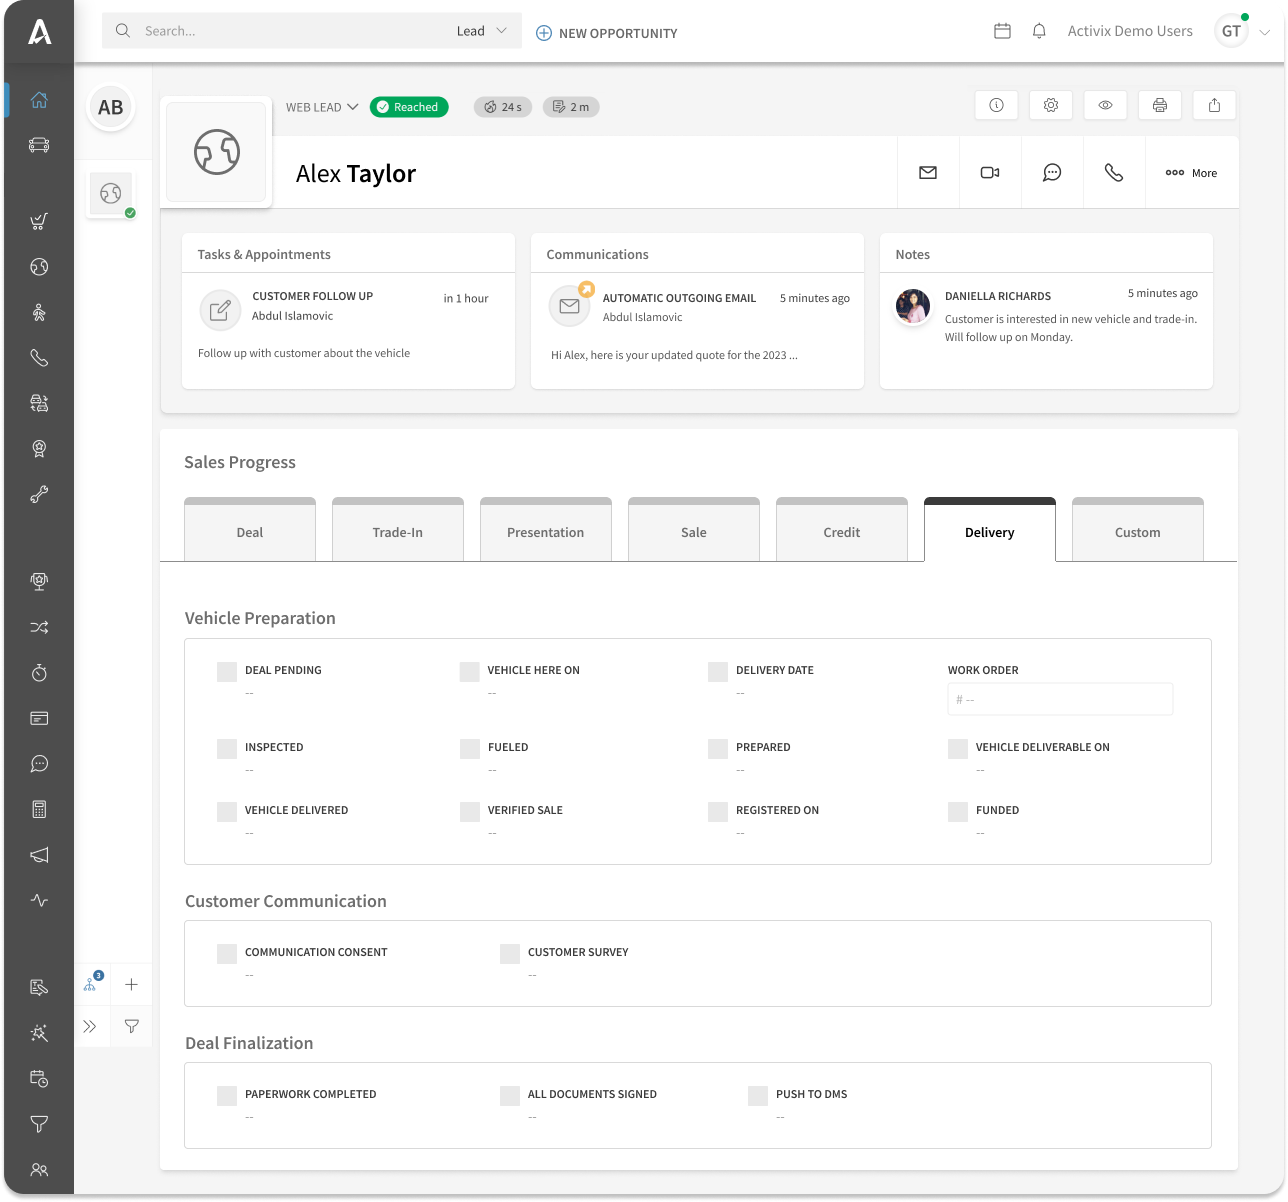Viewport: 1288px width, 1202px height.
Task: Open the gear settings icon above lead card
Action: [x=1050, y=105]
